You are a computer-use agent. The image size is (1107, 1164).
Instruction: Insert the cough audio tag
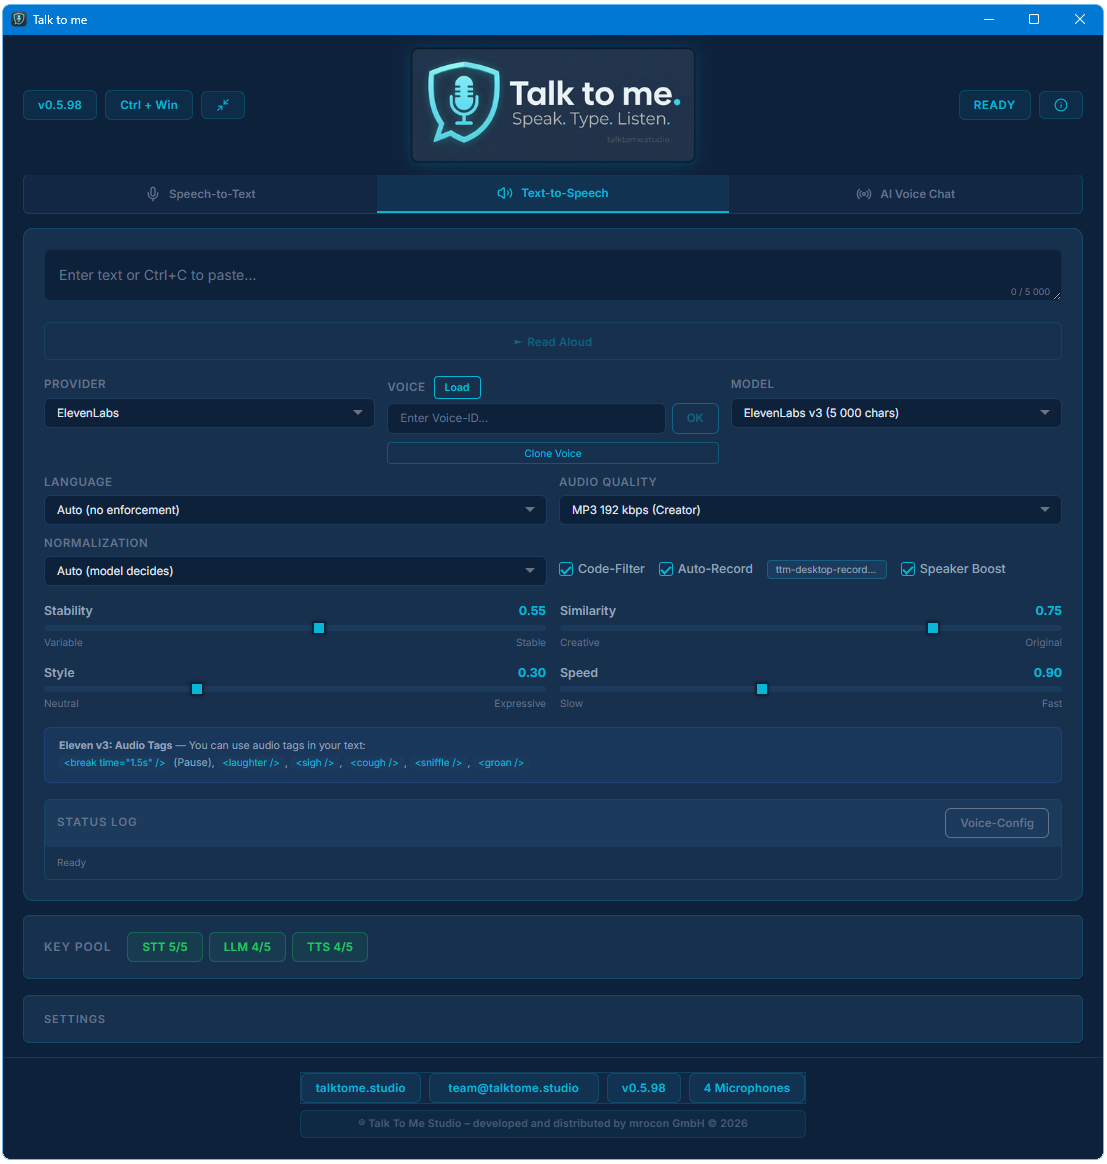(x=374, y=762)
